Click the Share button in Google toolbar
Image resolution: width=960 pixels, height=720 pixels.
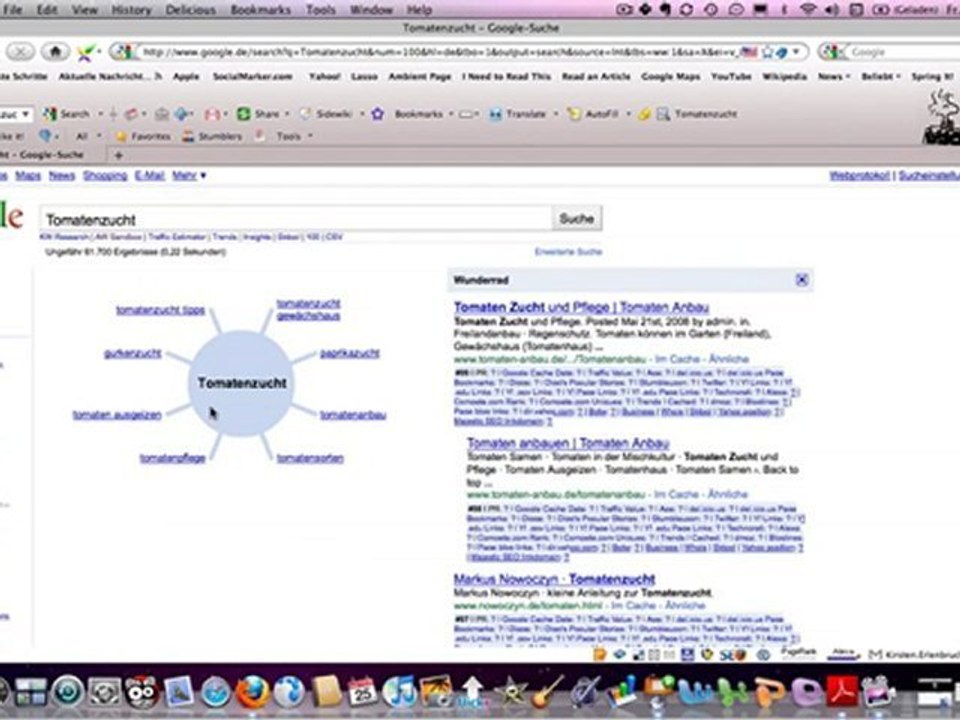259,114
